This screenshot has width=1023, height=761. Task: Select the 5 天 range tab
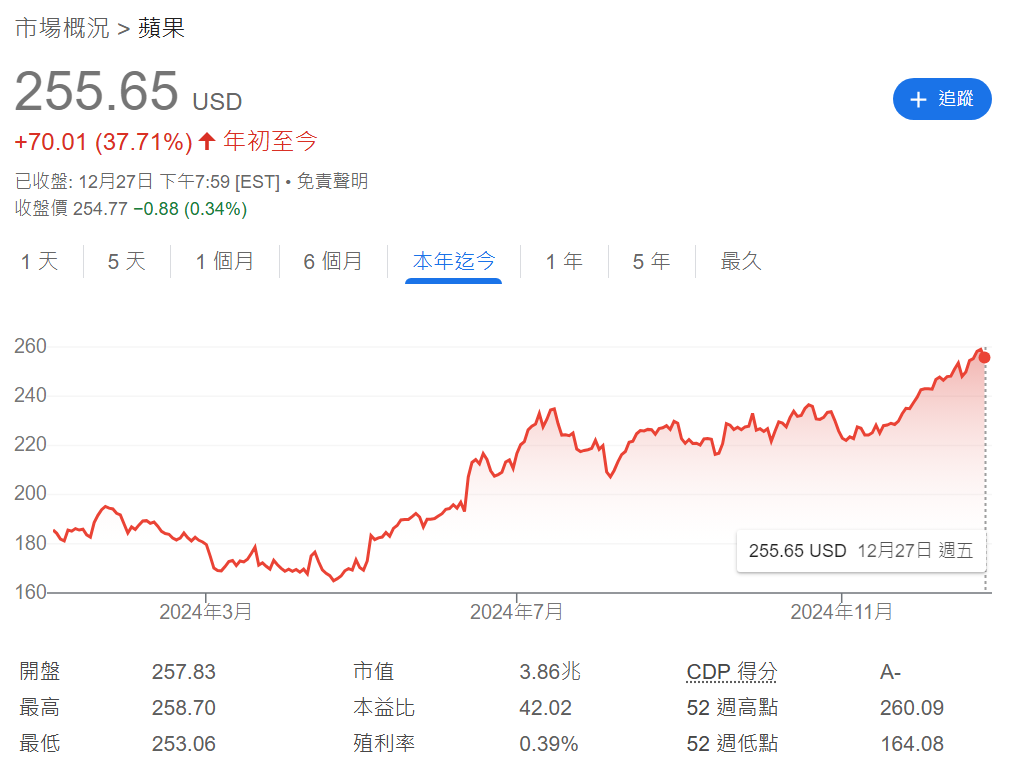pyautogui.click(x=127, y=261)
